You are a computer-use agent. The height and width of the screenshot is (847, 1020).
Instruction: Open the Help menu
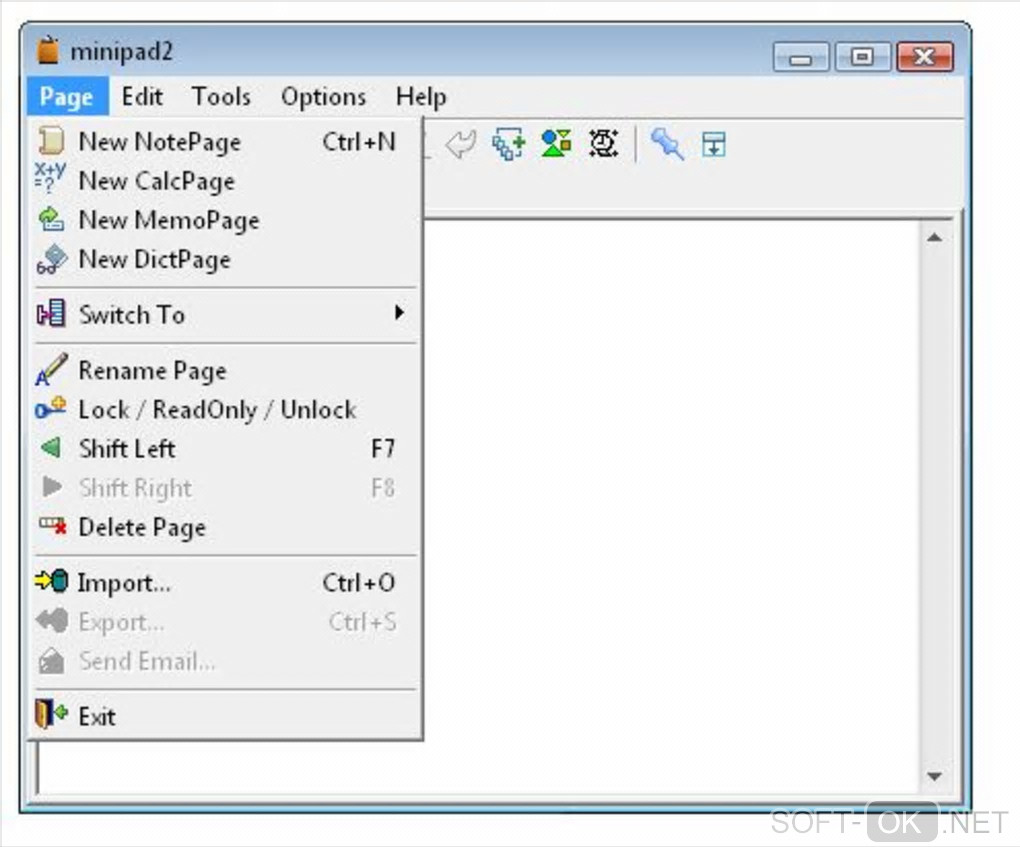coord(421,96)
